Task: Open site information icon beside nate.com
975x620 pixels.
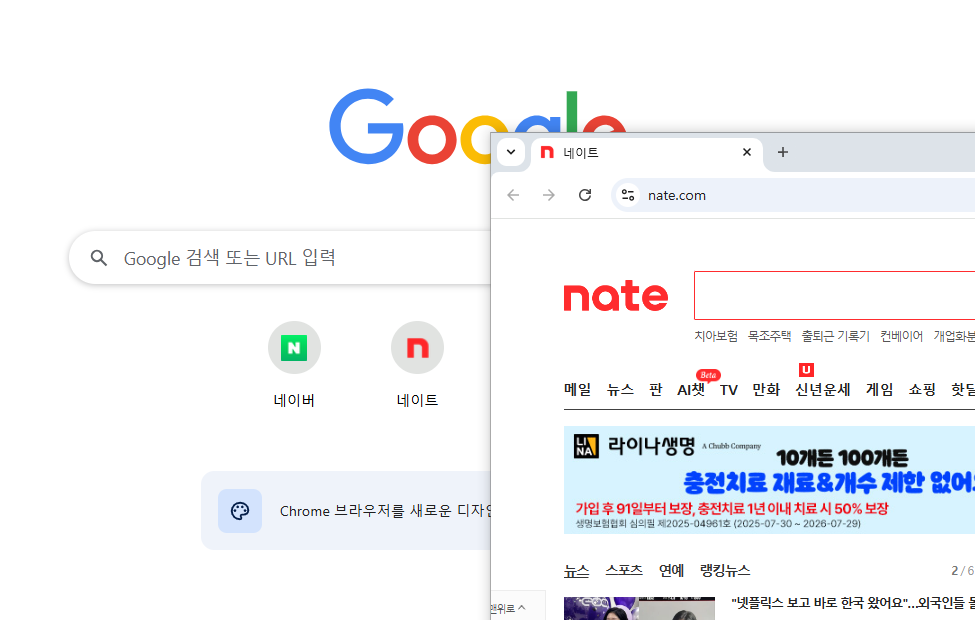Action: coord(628,195)
